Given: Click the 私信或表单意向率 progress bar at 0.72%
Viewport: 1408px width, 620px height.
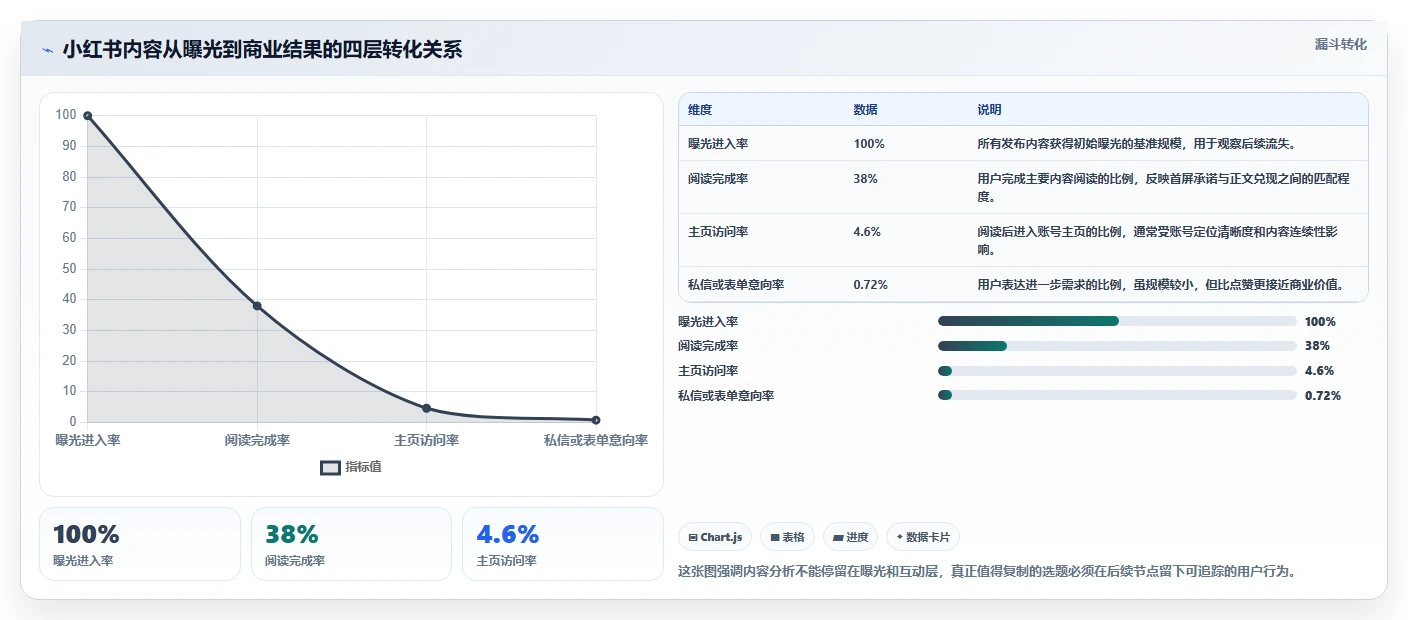Looking at the screenshot, I should (1117, 395).
